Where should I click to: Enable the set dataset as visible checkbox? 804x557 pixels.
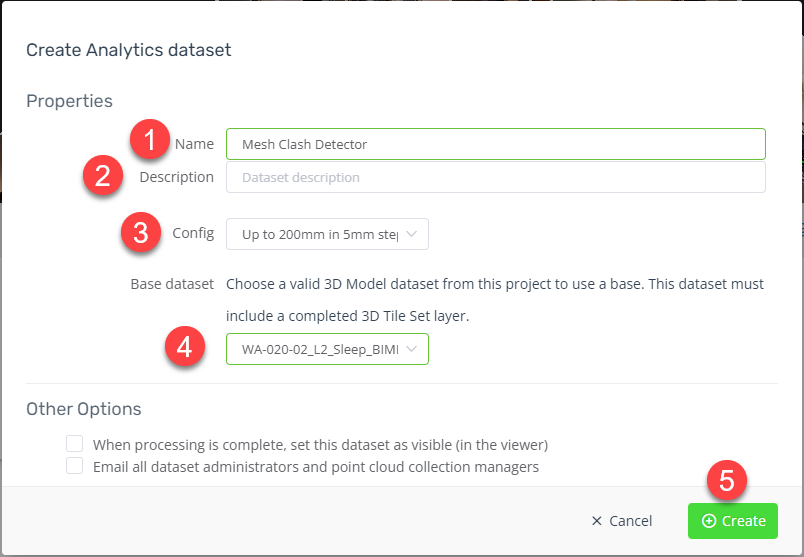(74, 444)
